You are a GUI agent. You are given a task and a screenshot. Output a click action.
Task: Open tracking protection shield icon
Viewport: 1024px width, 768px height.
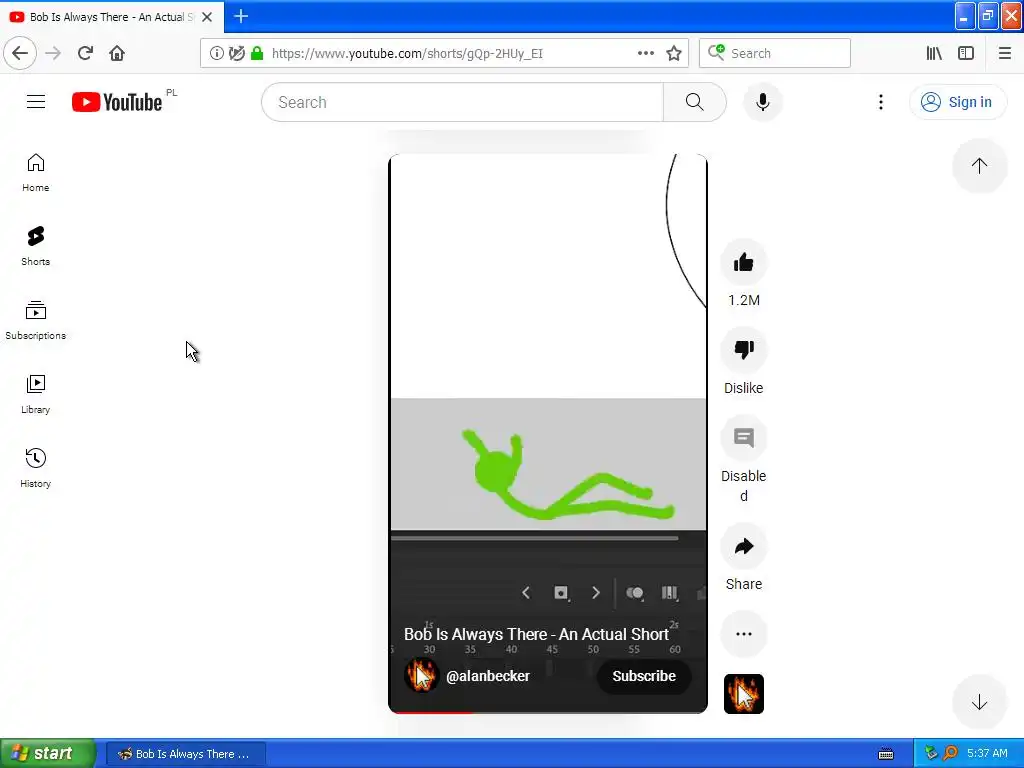click(x=236, y=53)
